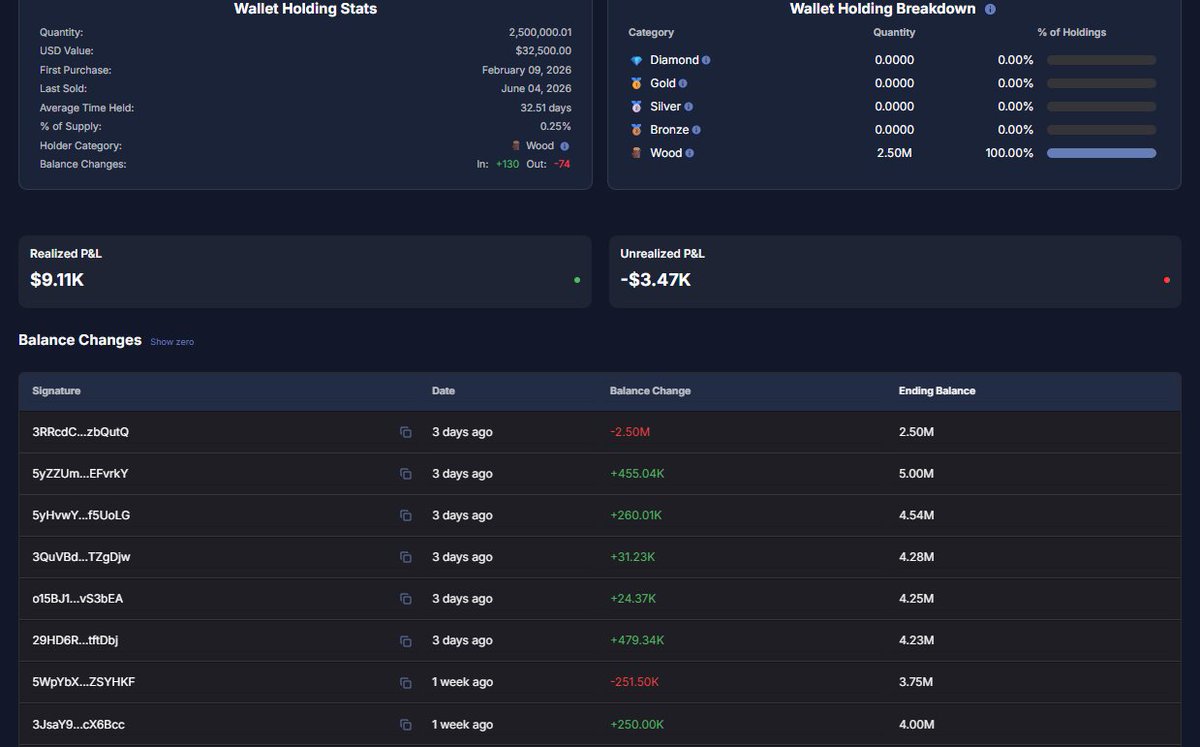Click the red dot in Unrealized P&L card
Image resolution: width=1200 pixels, height=747 pixels.
click(1167, 280)
